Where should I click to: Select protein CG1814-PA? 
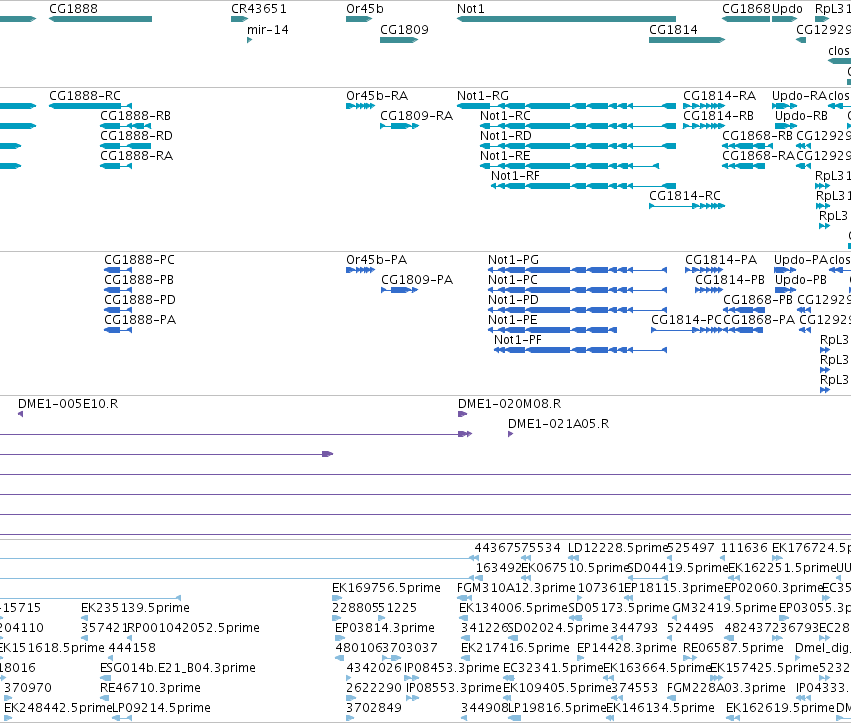(x=704, y=270)
